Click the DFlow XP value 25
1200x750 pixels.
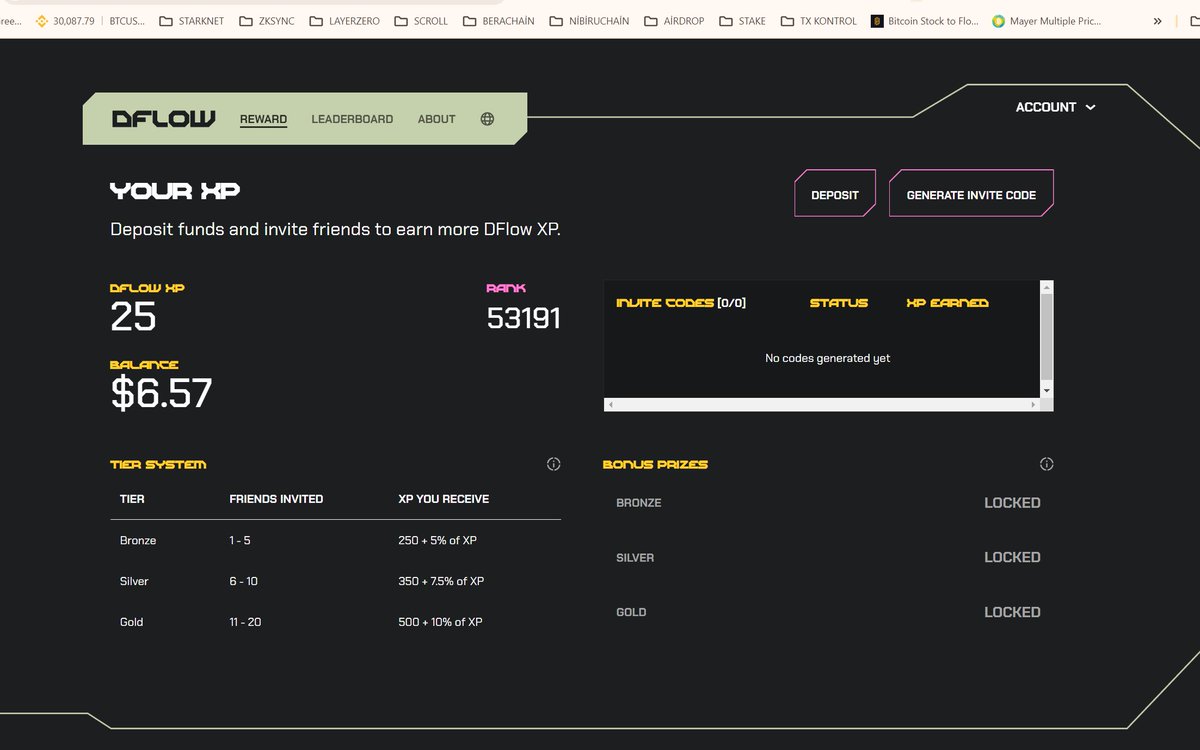click(133, 317)
